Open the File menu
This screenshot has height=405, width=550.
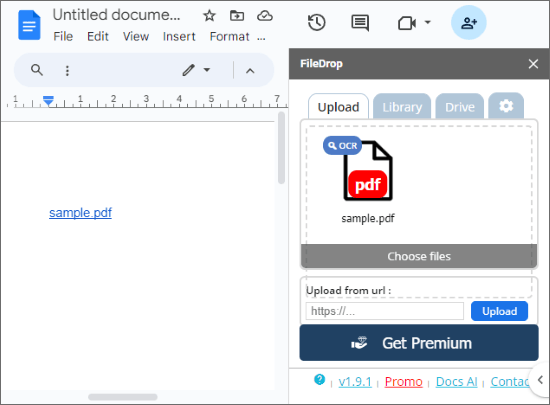coord(63,36)
